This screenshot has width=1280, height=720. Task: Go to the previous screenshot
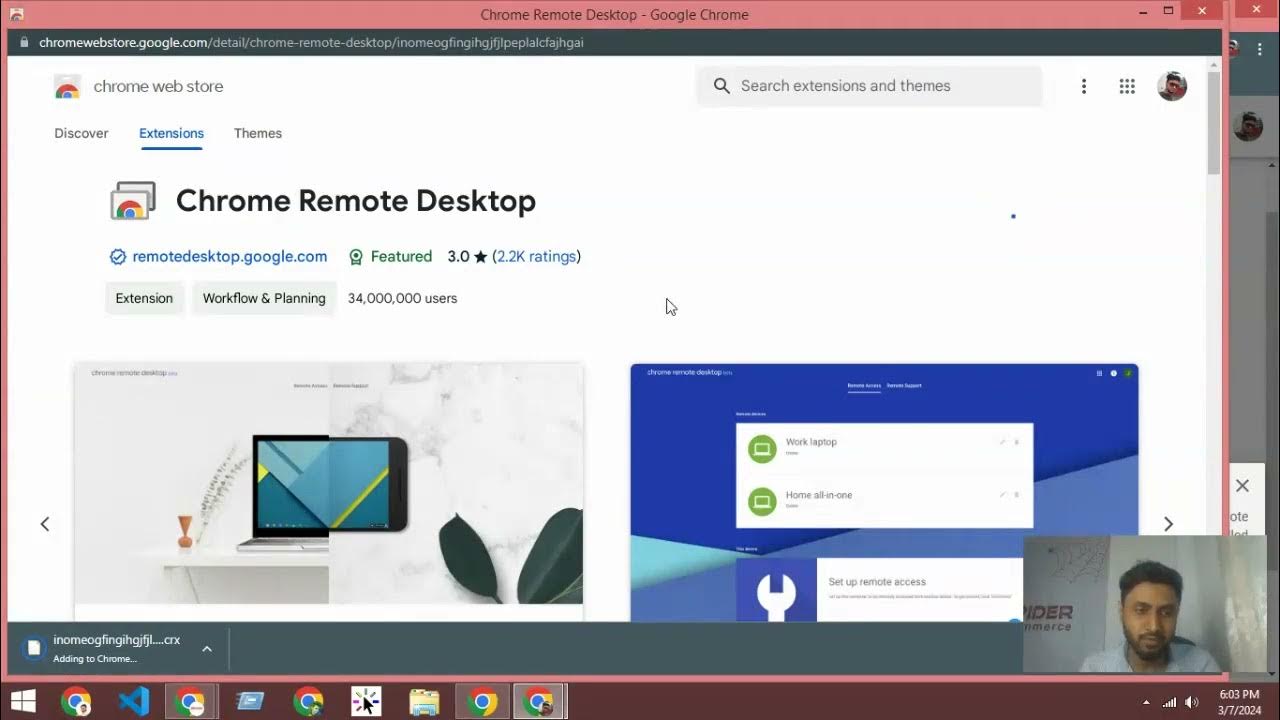45,524
